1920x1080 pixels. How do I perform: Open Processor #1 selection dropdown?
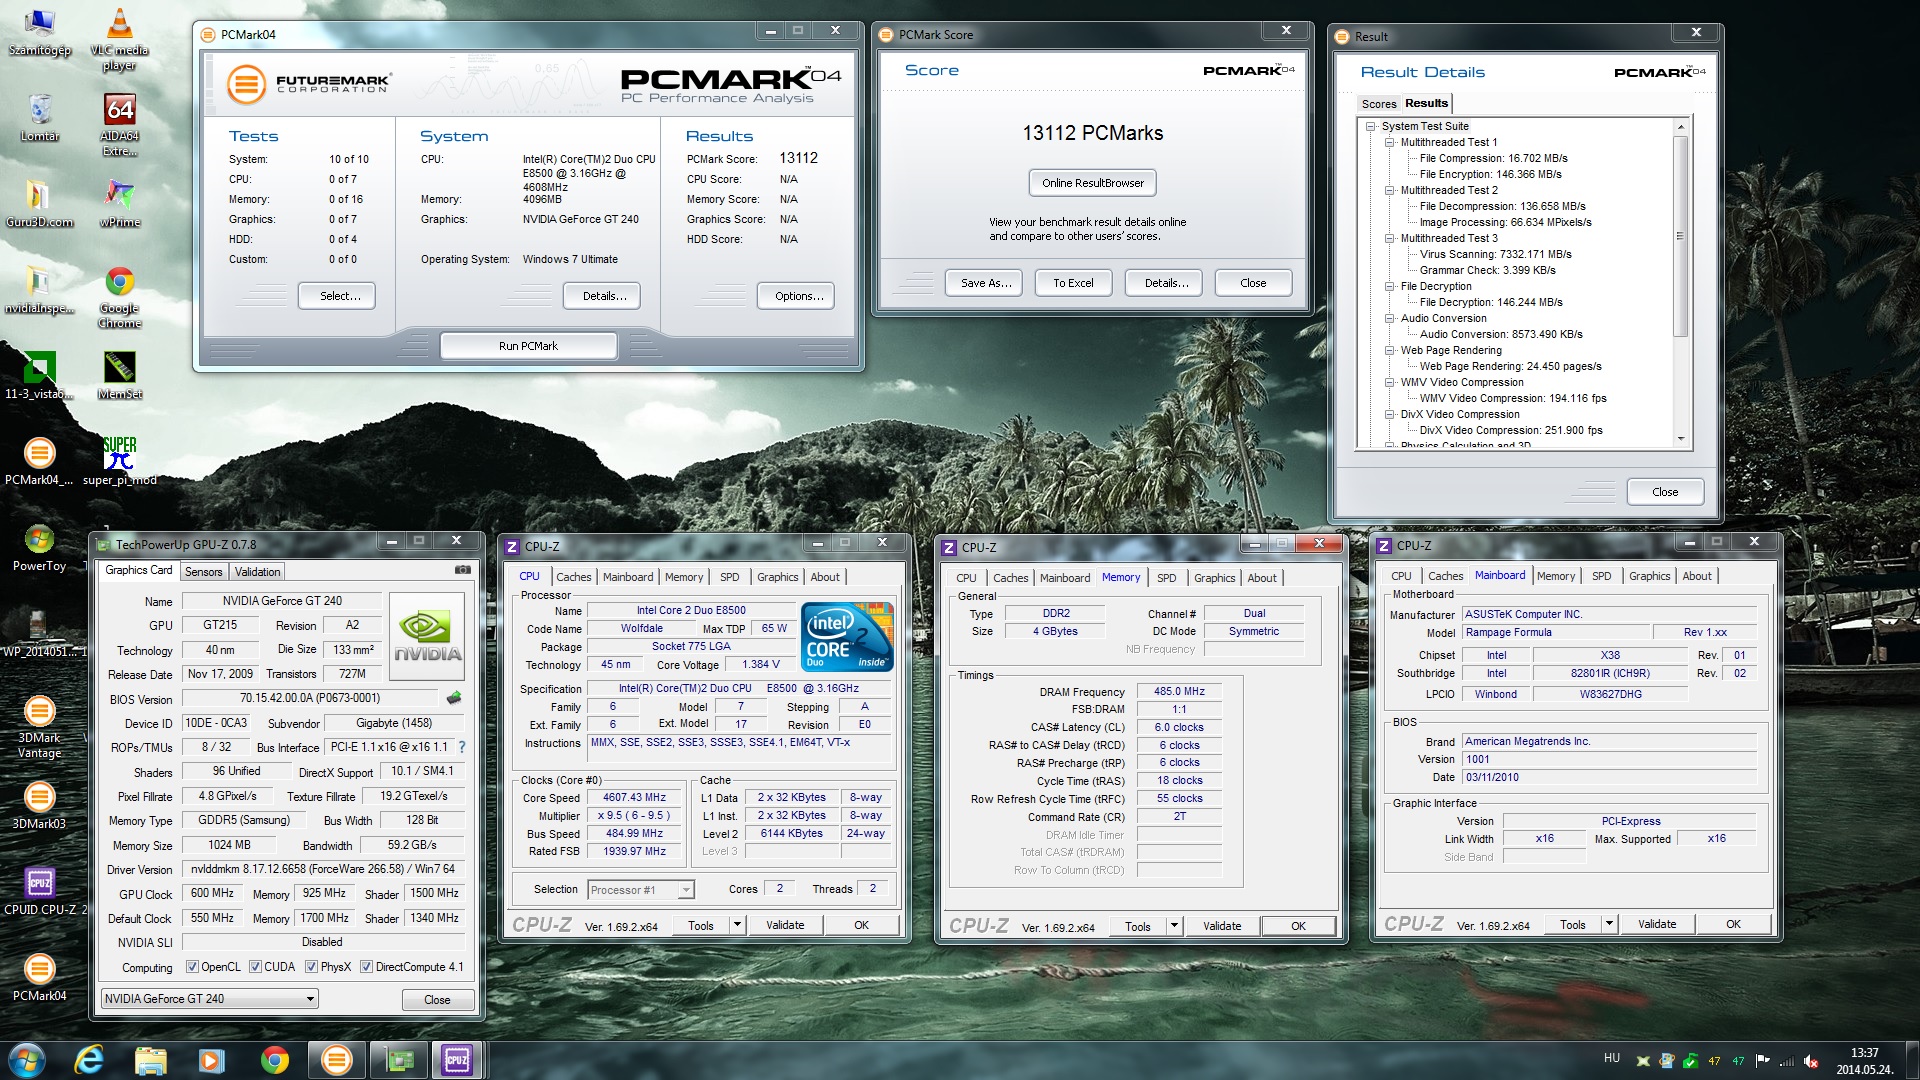(x=641, y=890)
